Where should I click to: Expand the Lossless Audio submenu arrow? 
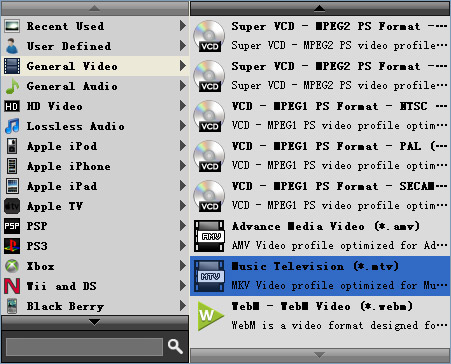click(x=182, y=126)
